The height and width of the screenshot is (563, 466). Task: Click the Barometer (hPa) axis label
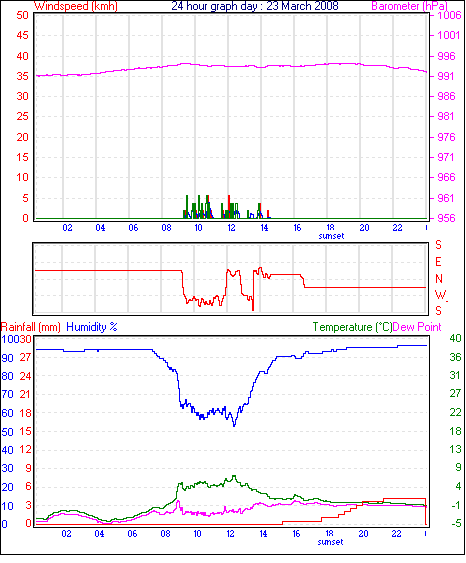pos(409,6)
